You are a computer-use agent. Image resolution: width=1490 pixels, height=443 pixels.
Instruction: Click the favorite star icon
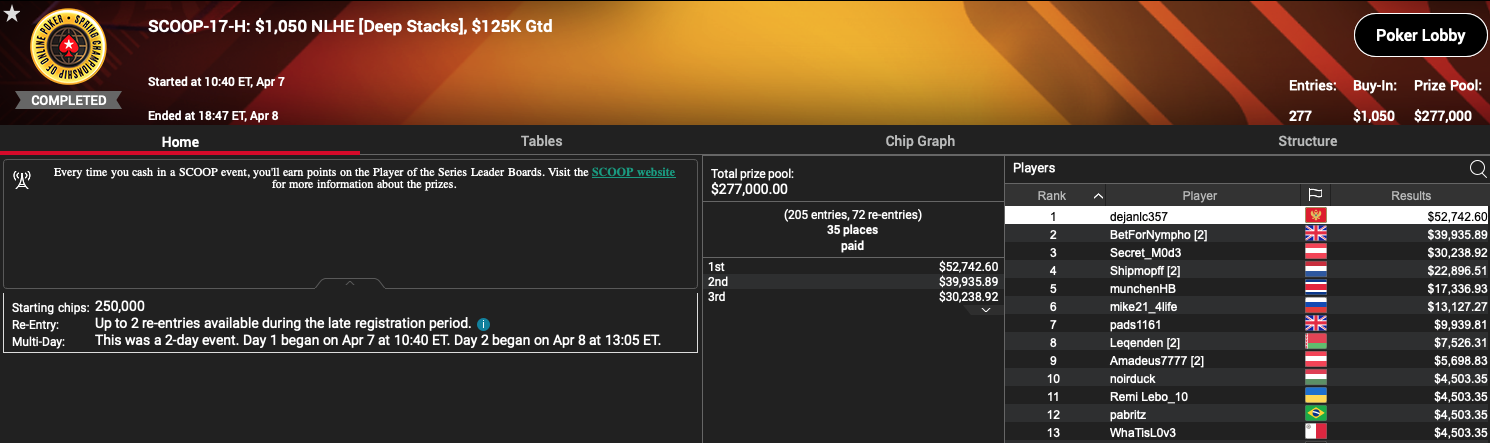[10, 15]
